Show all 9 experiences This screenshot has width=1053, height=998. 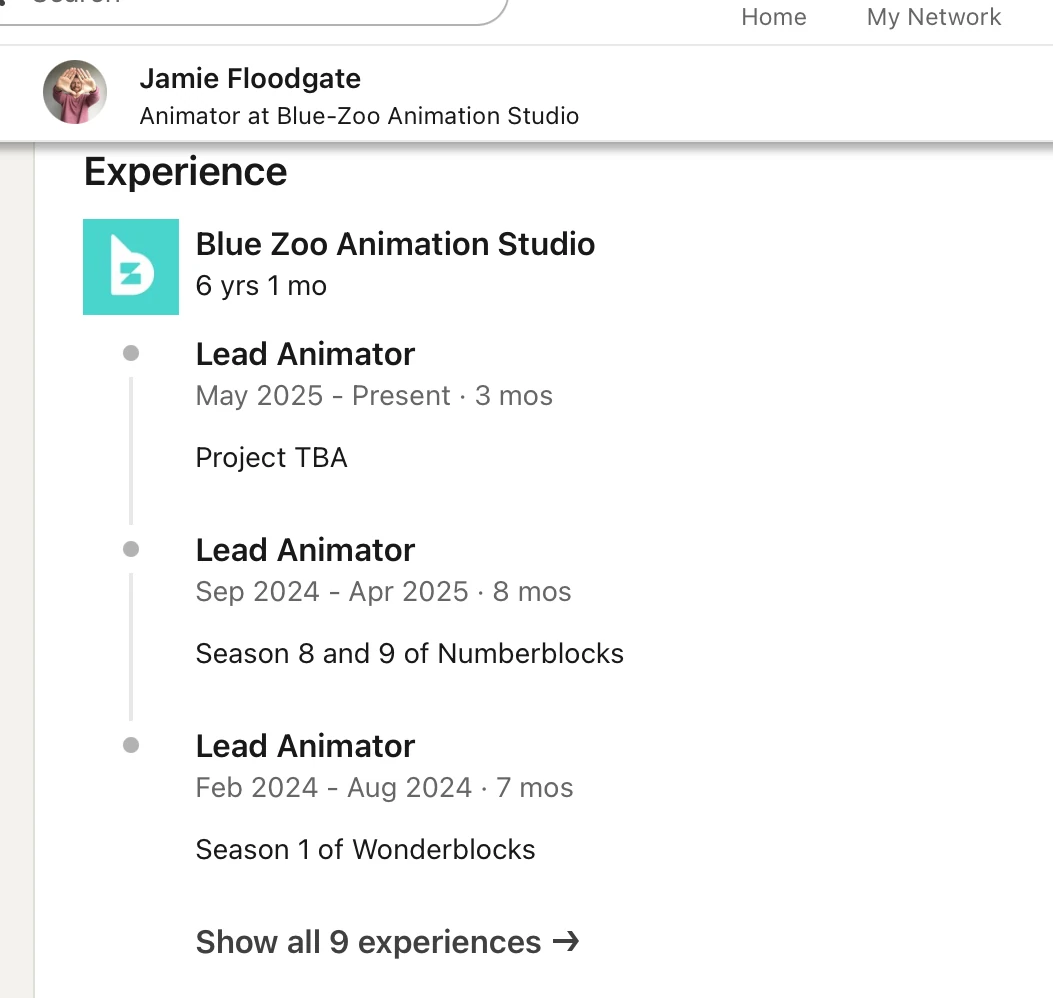click(x=368, y=942)
